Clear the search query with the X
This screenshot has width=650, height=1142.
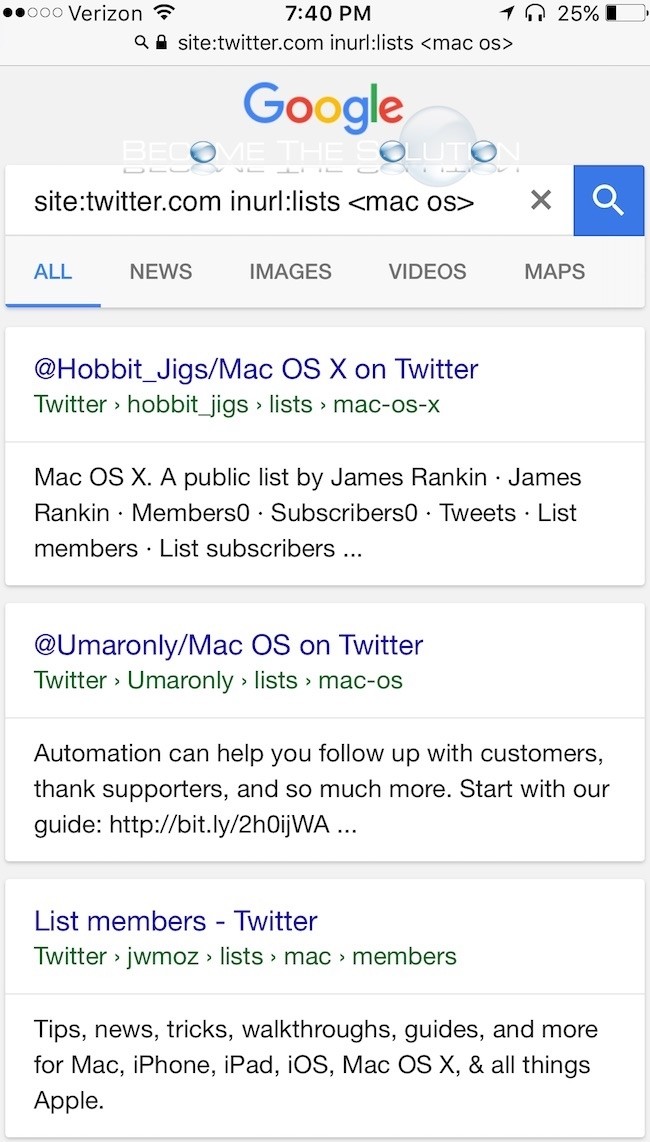tap(541, 200)
